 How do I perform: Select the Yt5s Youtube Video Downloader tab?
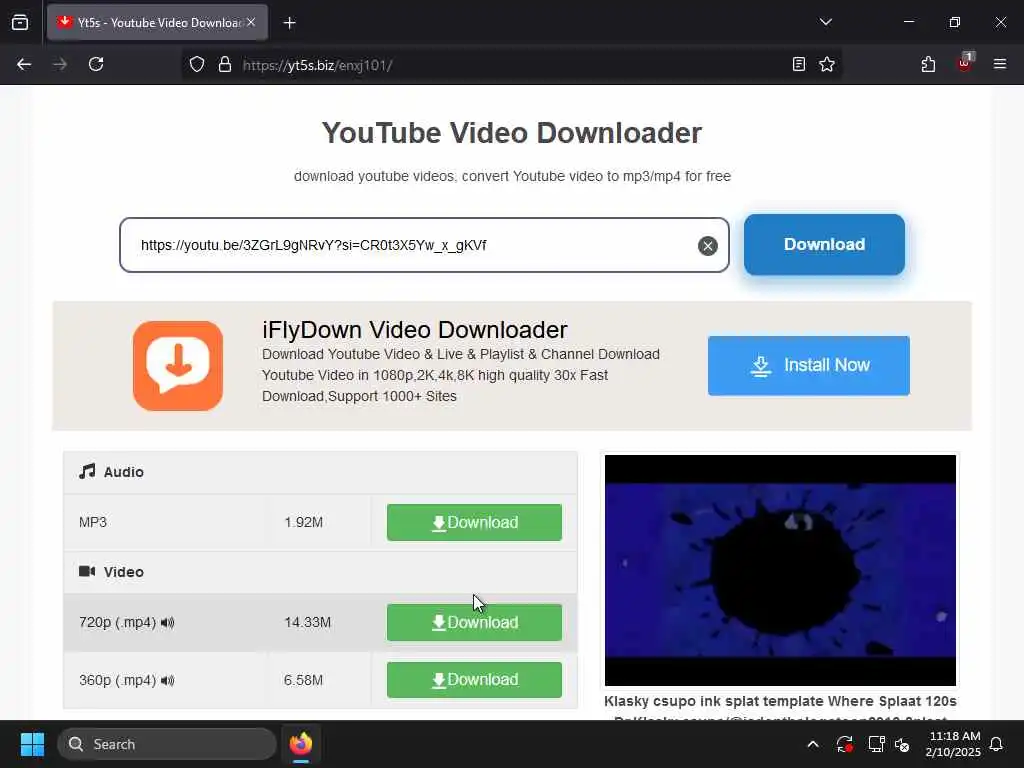pos(157,22)
